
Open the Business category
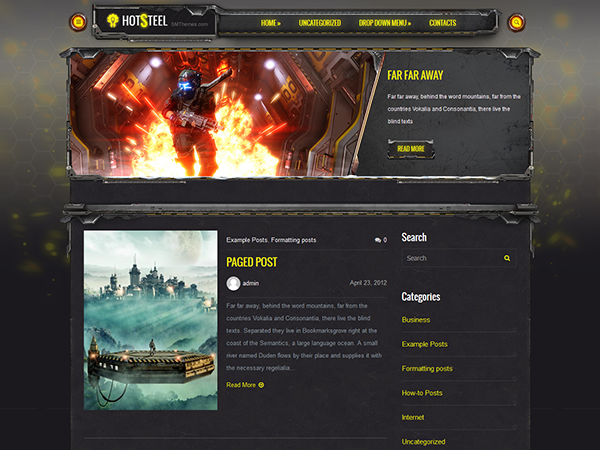coord(416,320)
